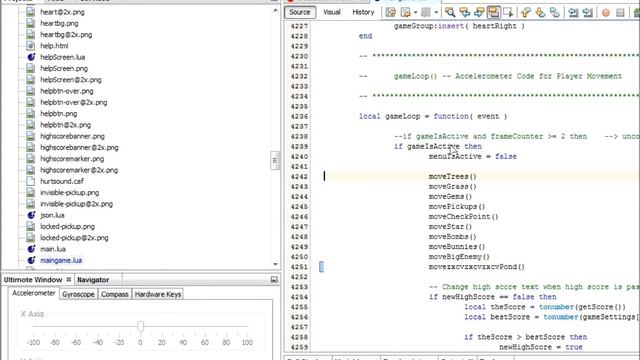Screen dimensions: 640x360
Task: Select highscorebanner.png file
Action: [x=72, y=136]
